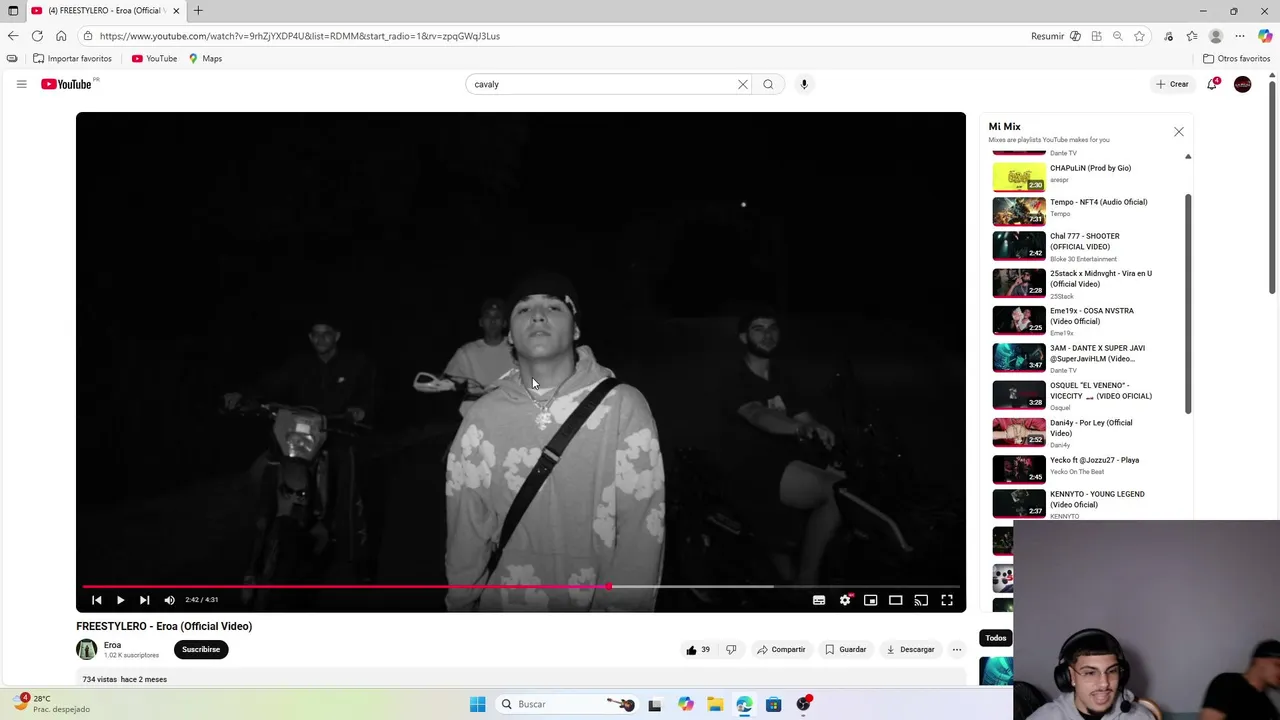1280x720 pixels.
Task: Play the paused video
Action: tap(120, 600)
